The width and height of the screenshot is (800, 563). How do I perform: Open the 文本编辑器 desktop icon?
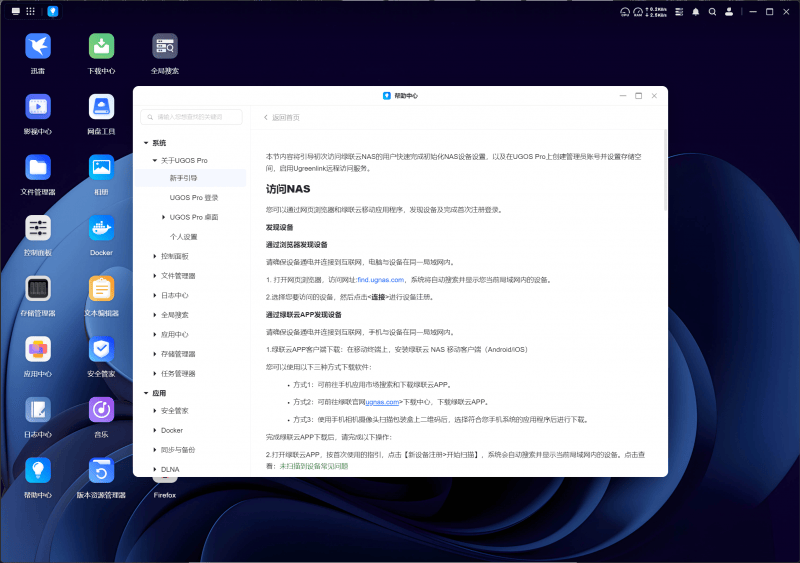point(101,289)
